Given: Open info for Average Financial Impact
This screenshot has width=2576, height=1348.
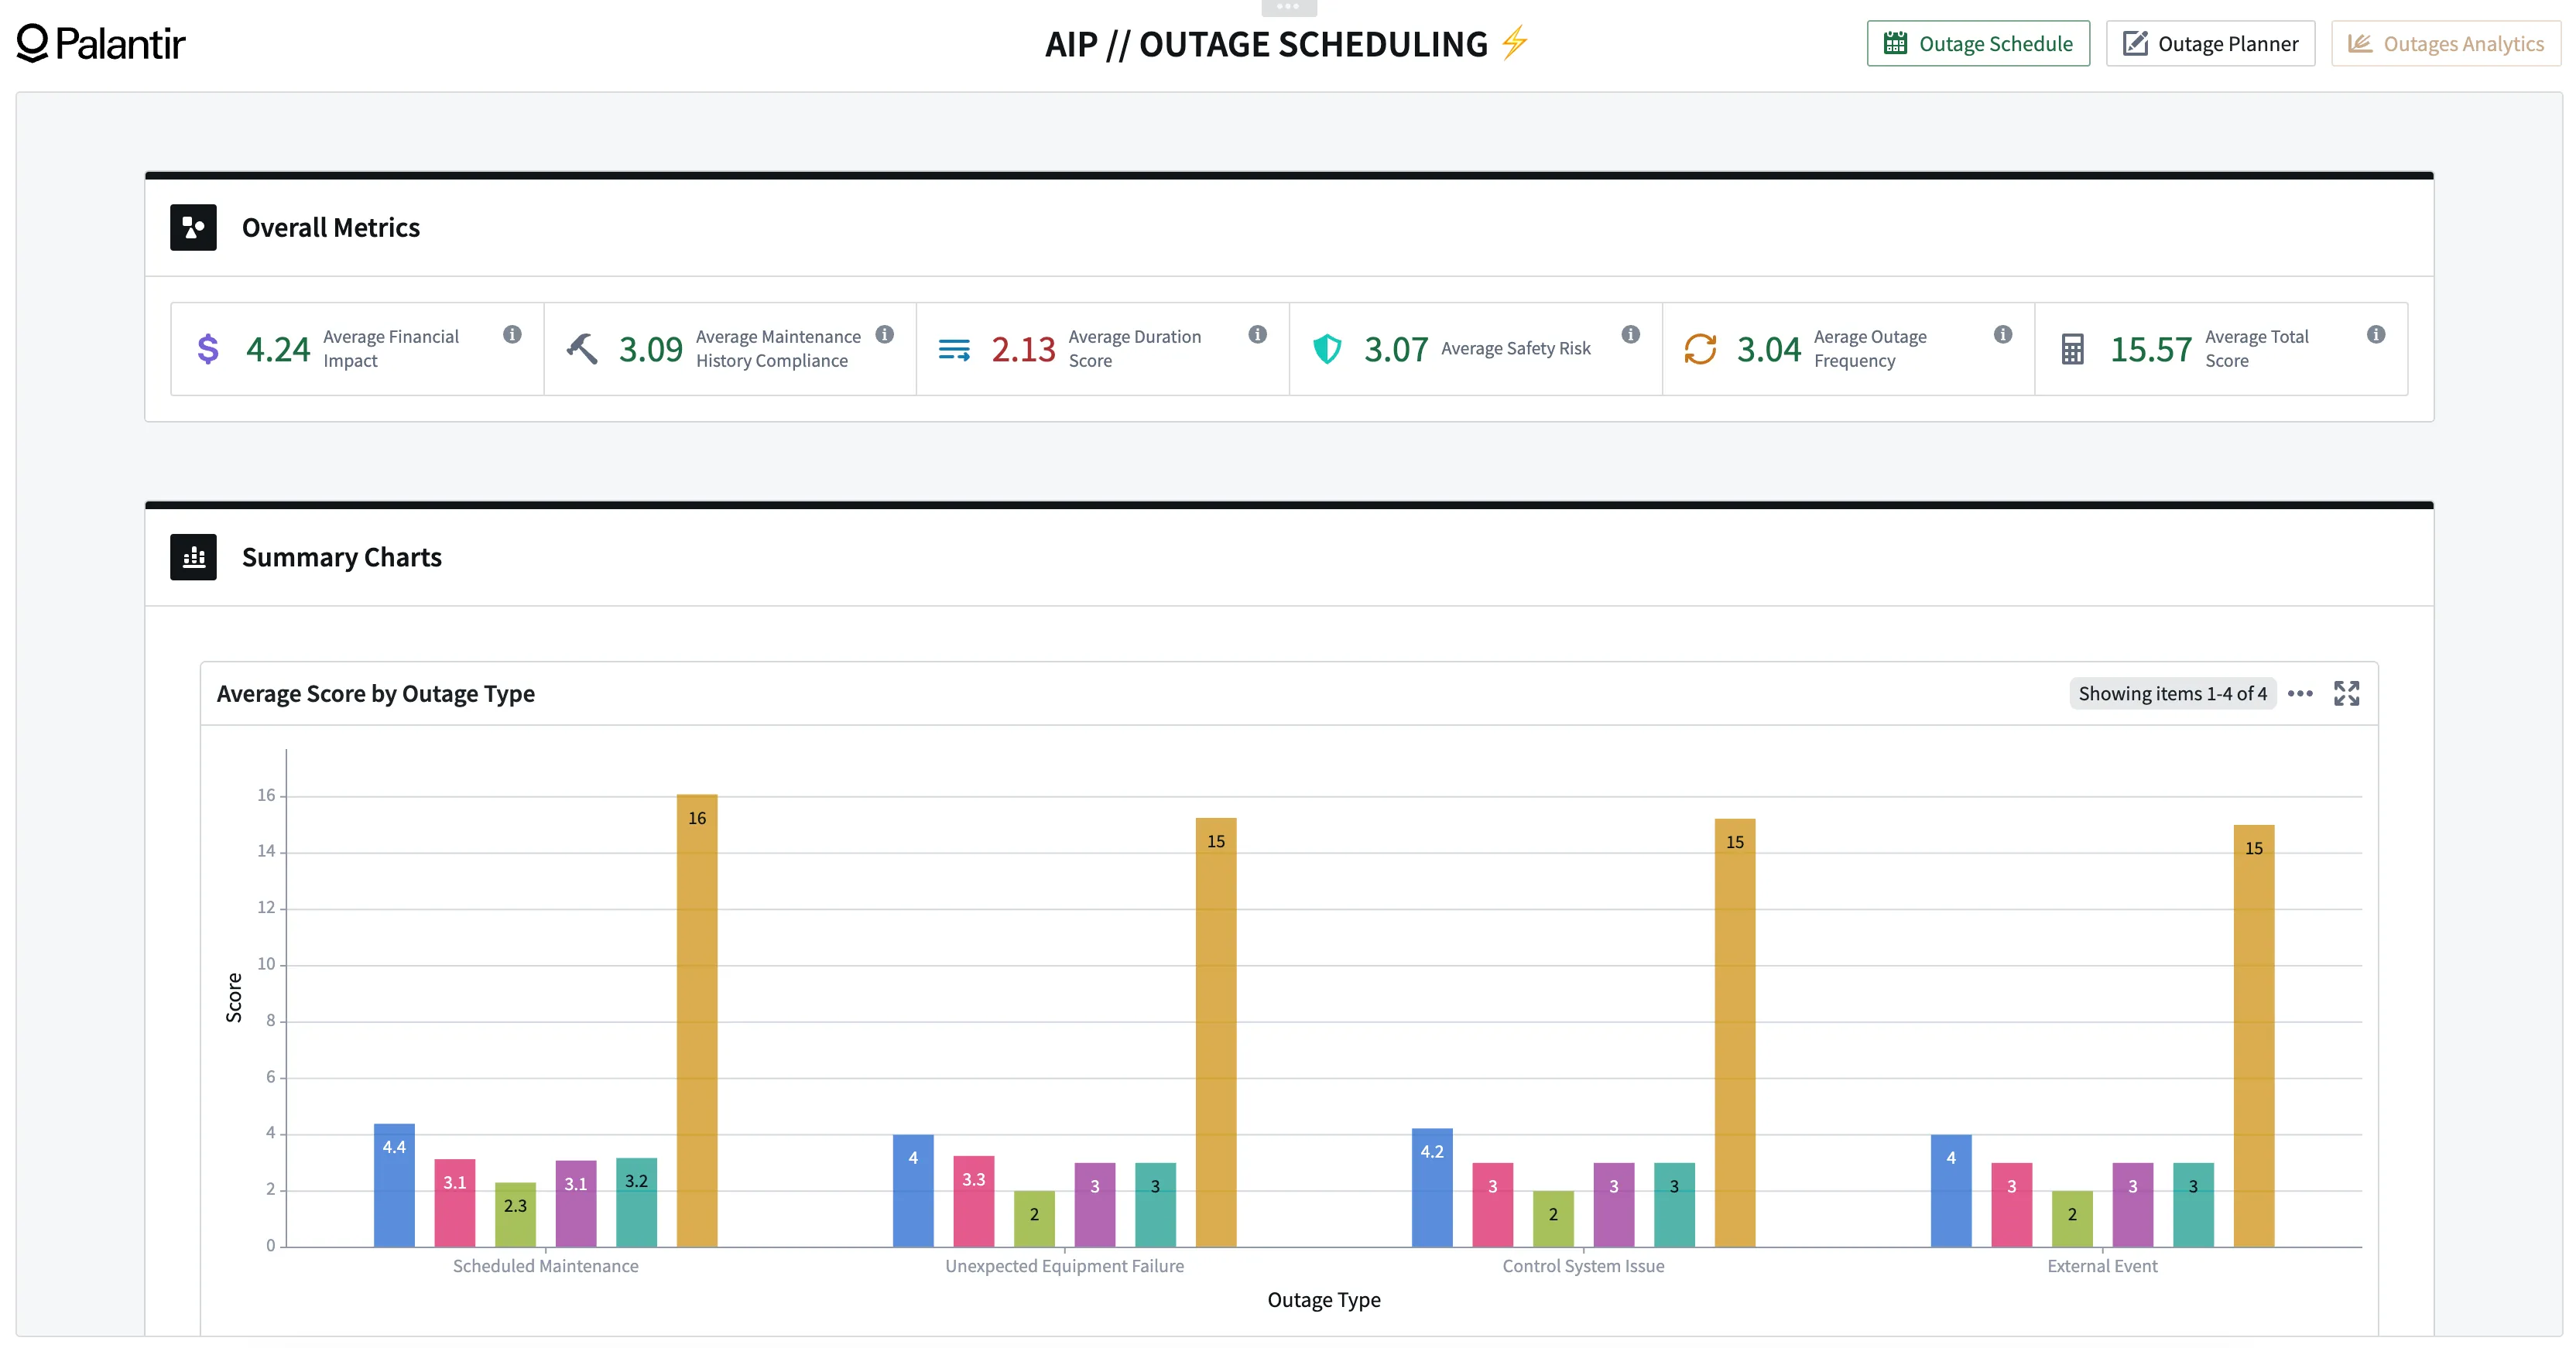Looking at the screenshot, I should 512,334.
